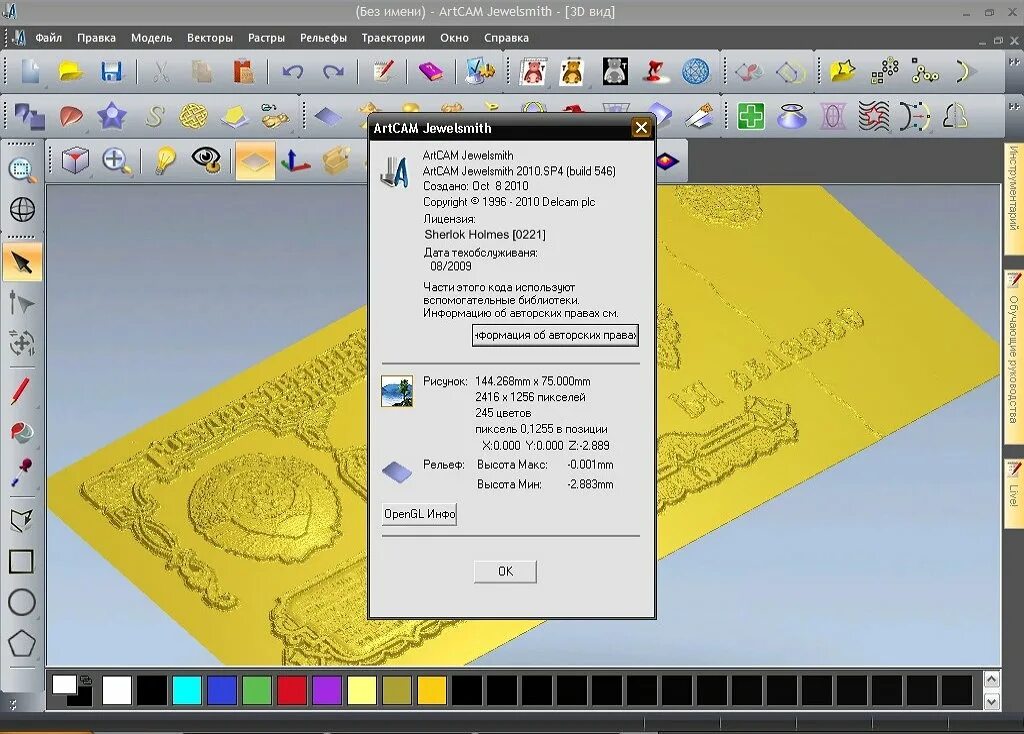
Task: Click the green plus cross icon
Action: (x=750, y=117)
